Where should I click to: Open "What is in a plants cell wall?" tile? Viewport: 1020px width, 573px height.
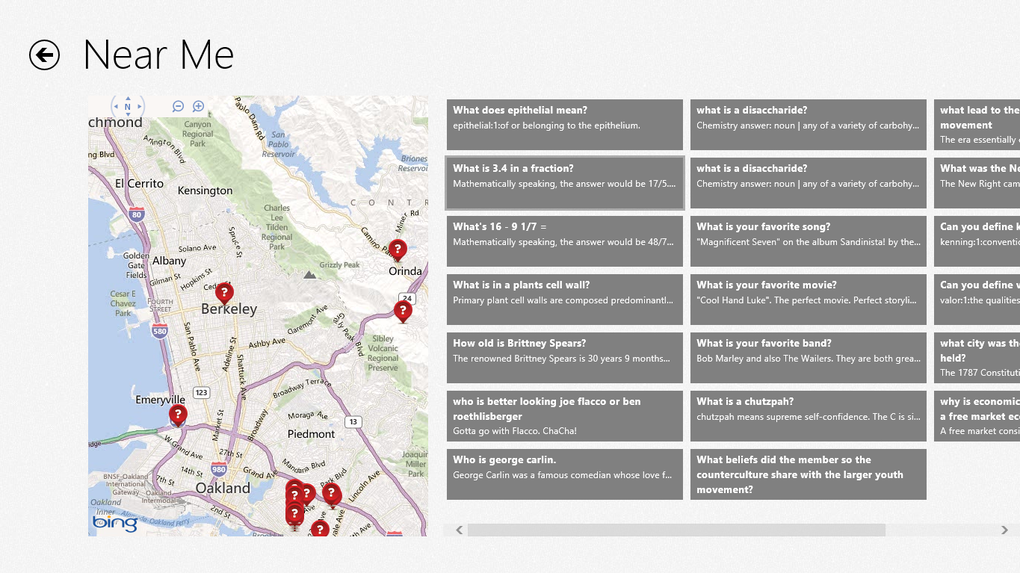[565, 299]
